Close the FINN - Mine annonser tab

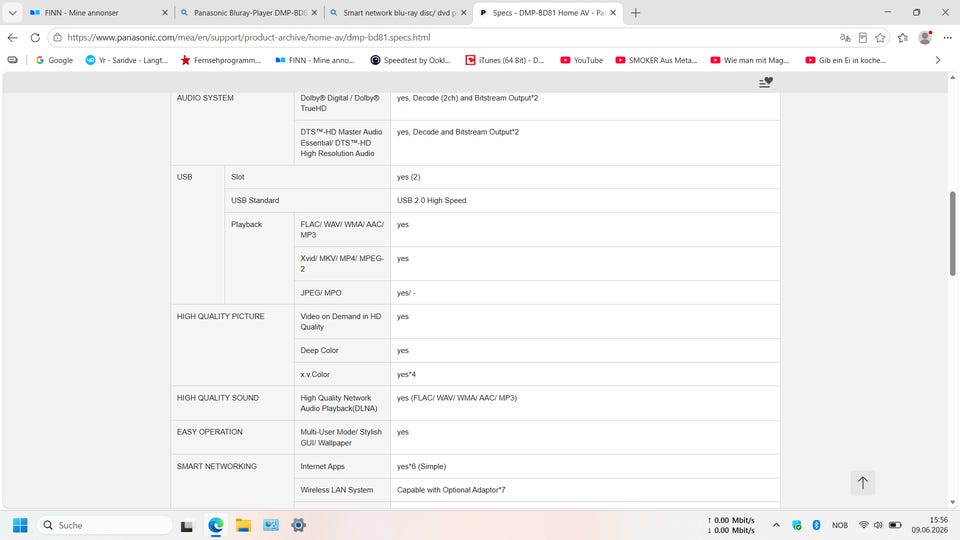(x=165, y=12)
